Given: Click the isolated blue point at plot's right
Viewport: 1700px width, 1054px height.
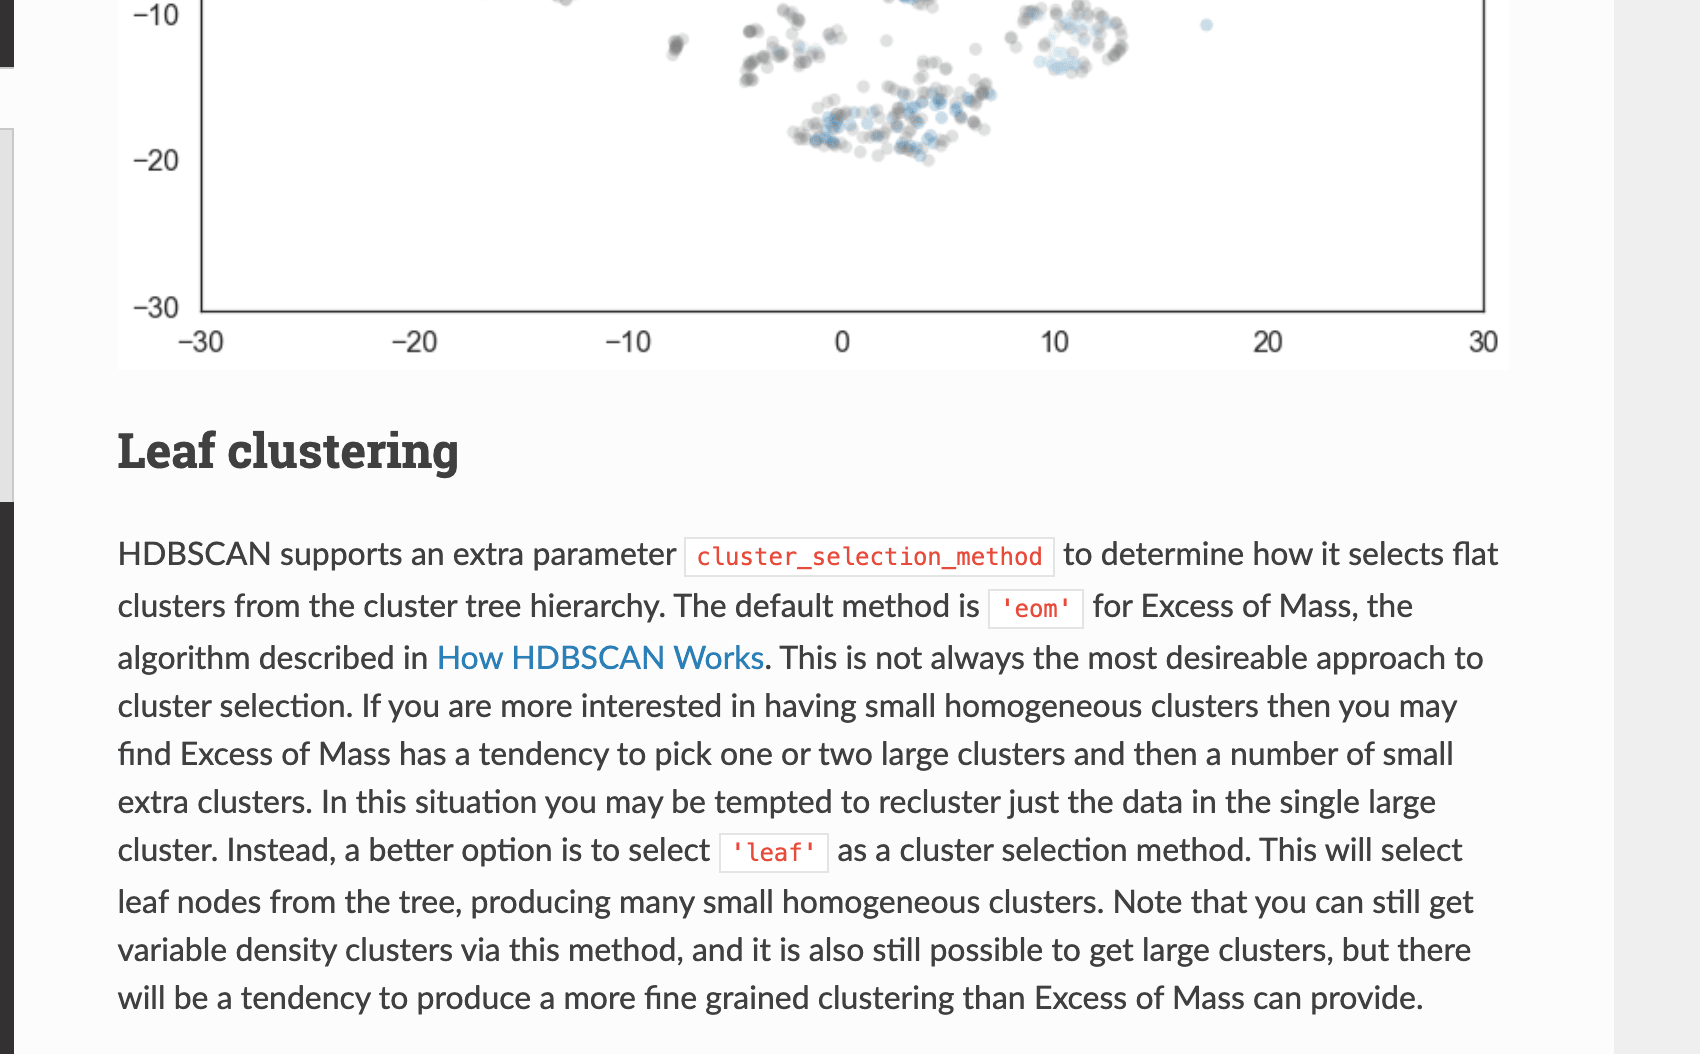Looking at the screenshot, I should [1206, 25].
